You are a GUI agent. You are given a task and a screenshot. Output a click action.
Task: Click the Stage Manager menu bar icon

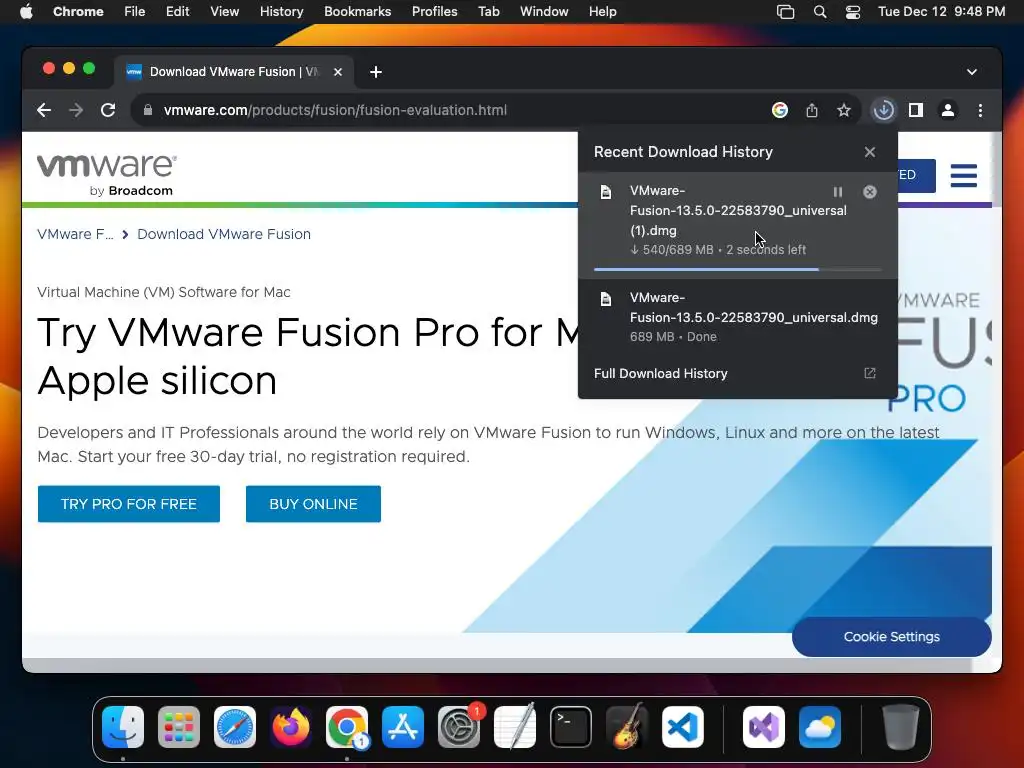(x=786, y=12)
